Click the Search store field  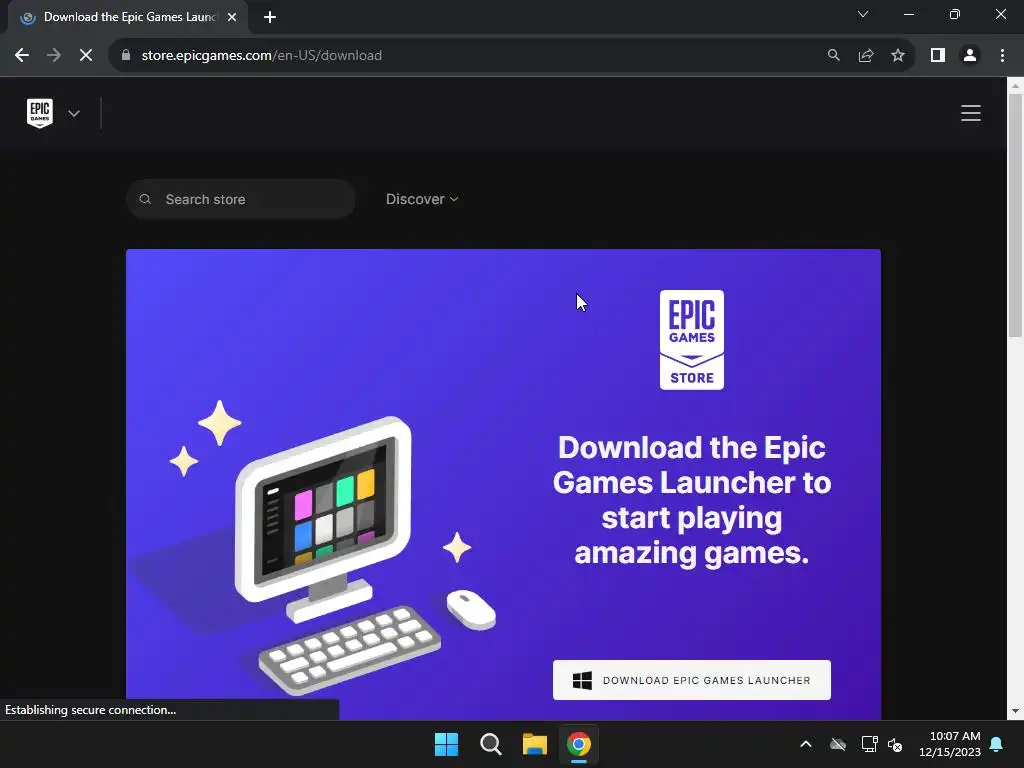pos(240,199)
